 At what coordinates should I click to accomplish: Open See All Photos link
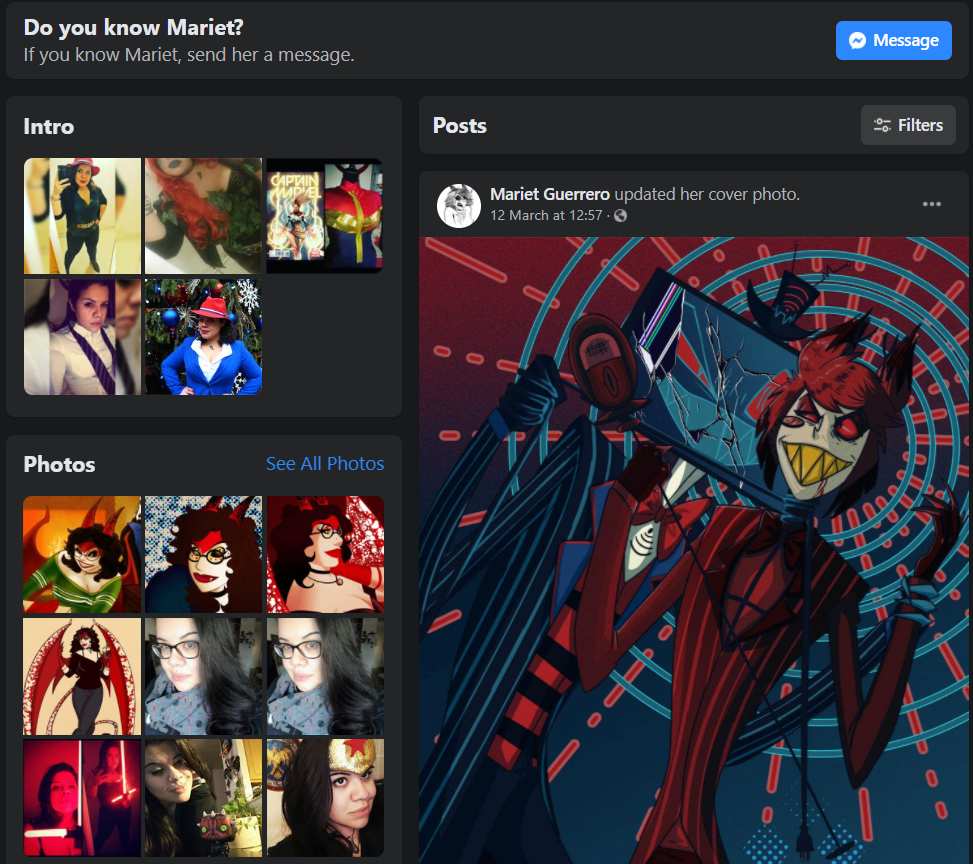325,464
